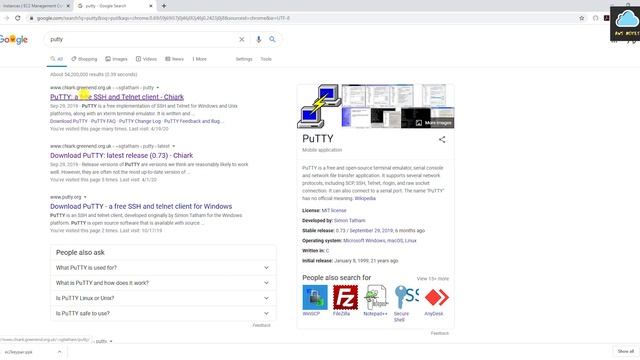Click Feedback below the knowledge panel
The image size is (640, 360).
point(440,333)
